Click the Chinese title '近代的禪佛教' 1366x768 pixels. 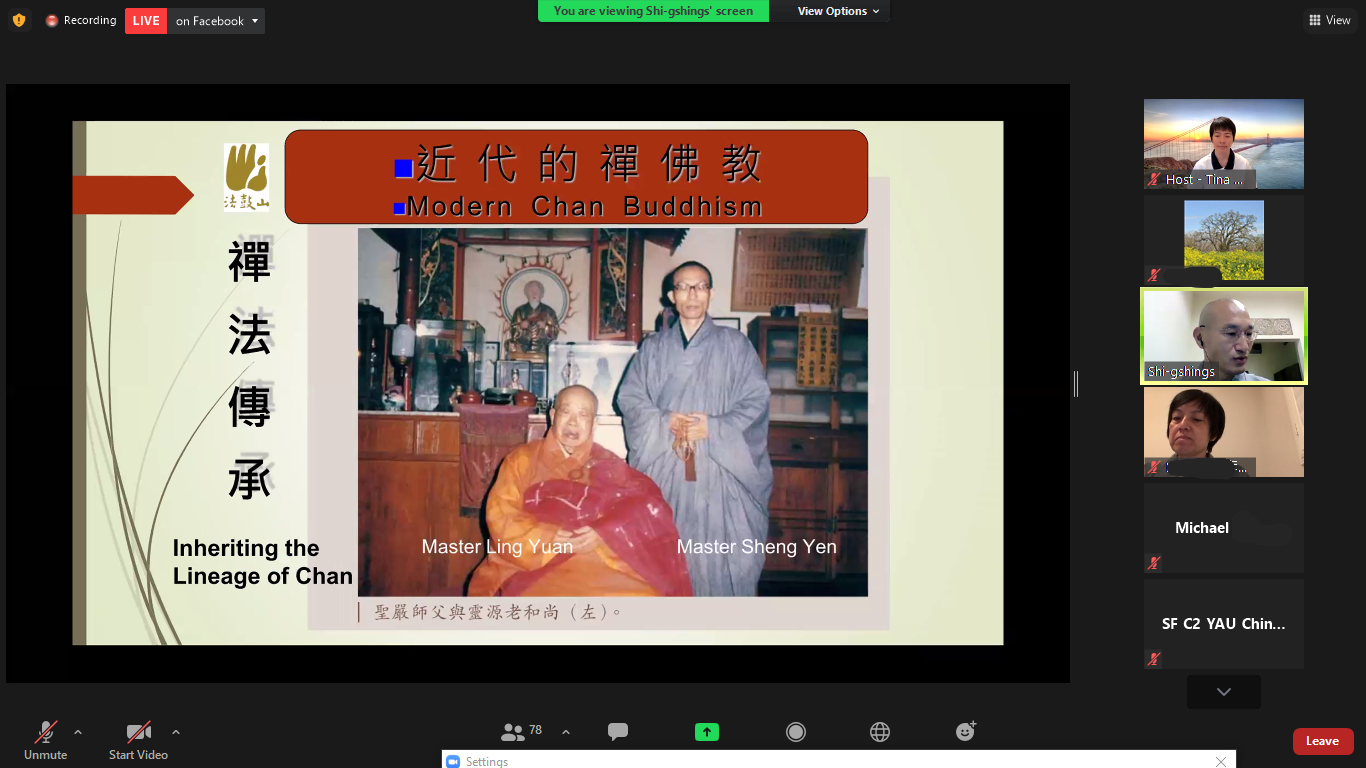click(588, 164)
